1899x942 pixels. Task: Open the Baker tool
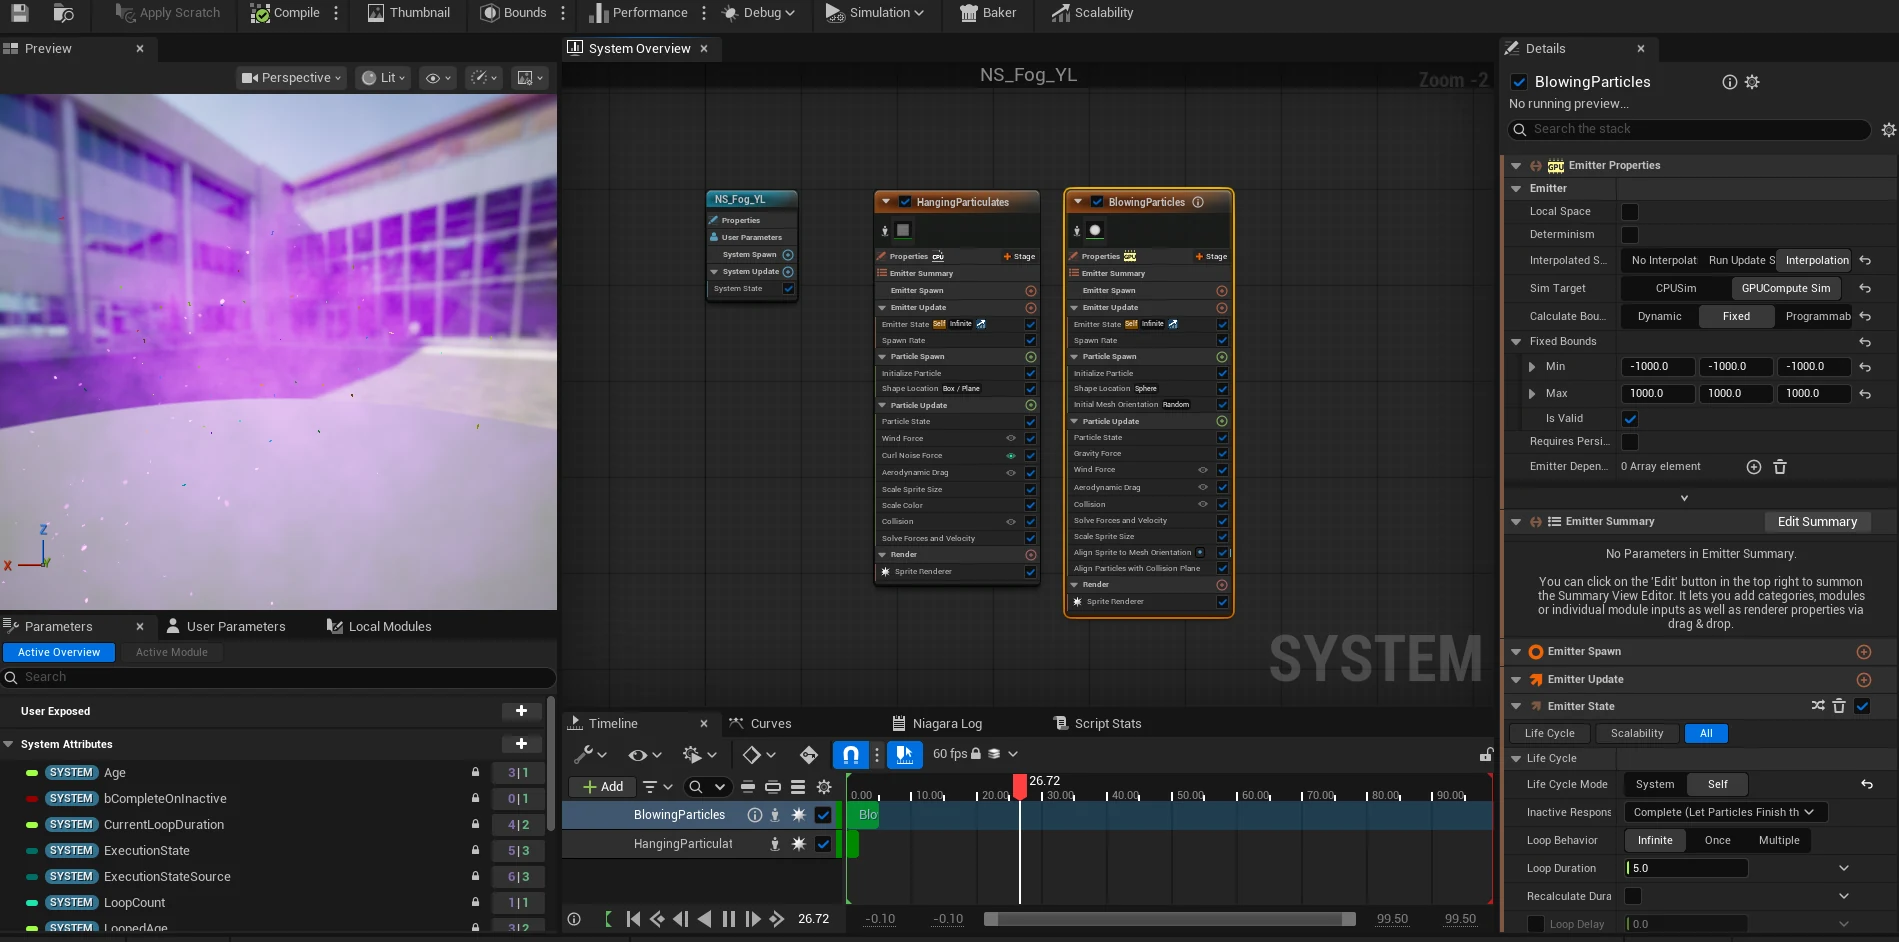(x=988, y=13)
